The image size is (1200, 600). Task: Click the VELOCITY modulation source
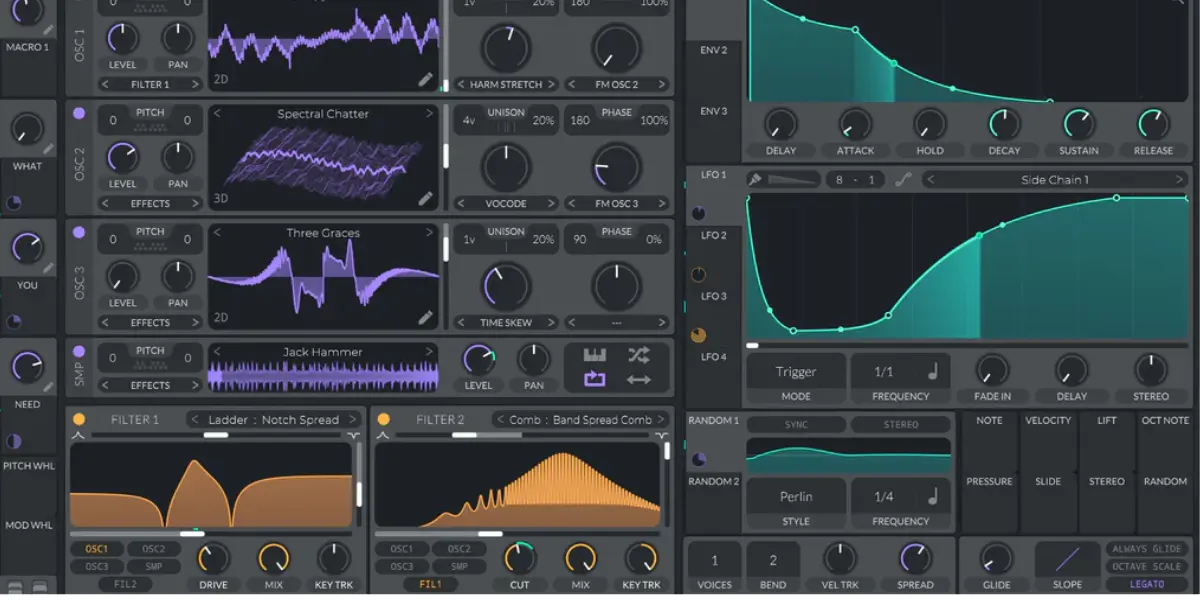pos(1048,421)
